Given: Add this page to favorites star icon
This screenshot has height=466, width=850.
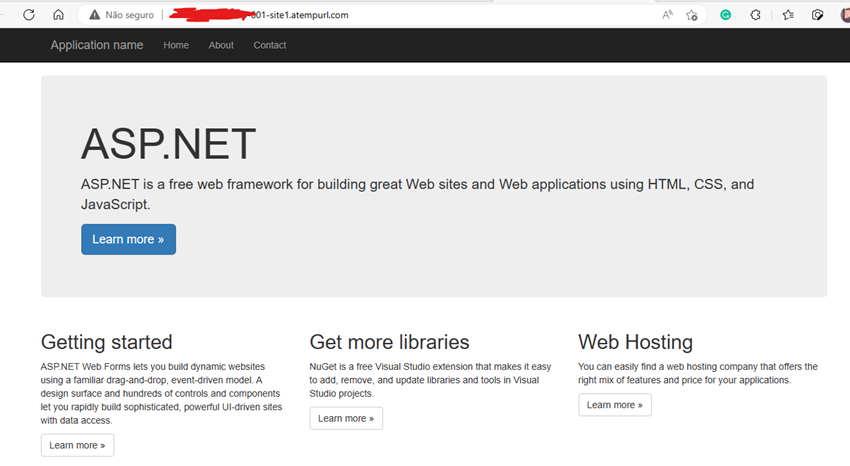Looking at the screenshot, I should click(692, 15).
